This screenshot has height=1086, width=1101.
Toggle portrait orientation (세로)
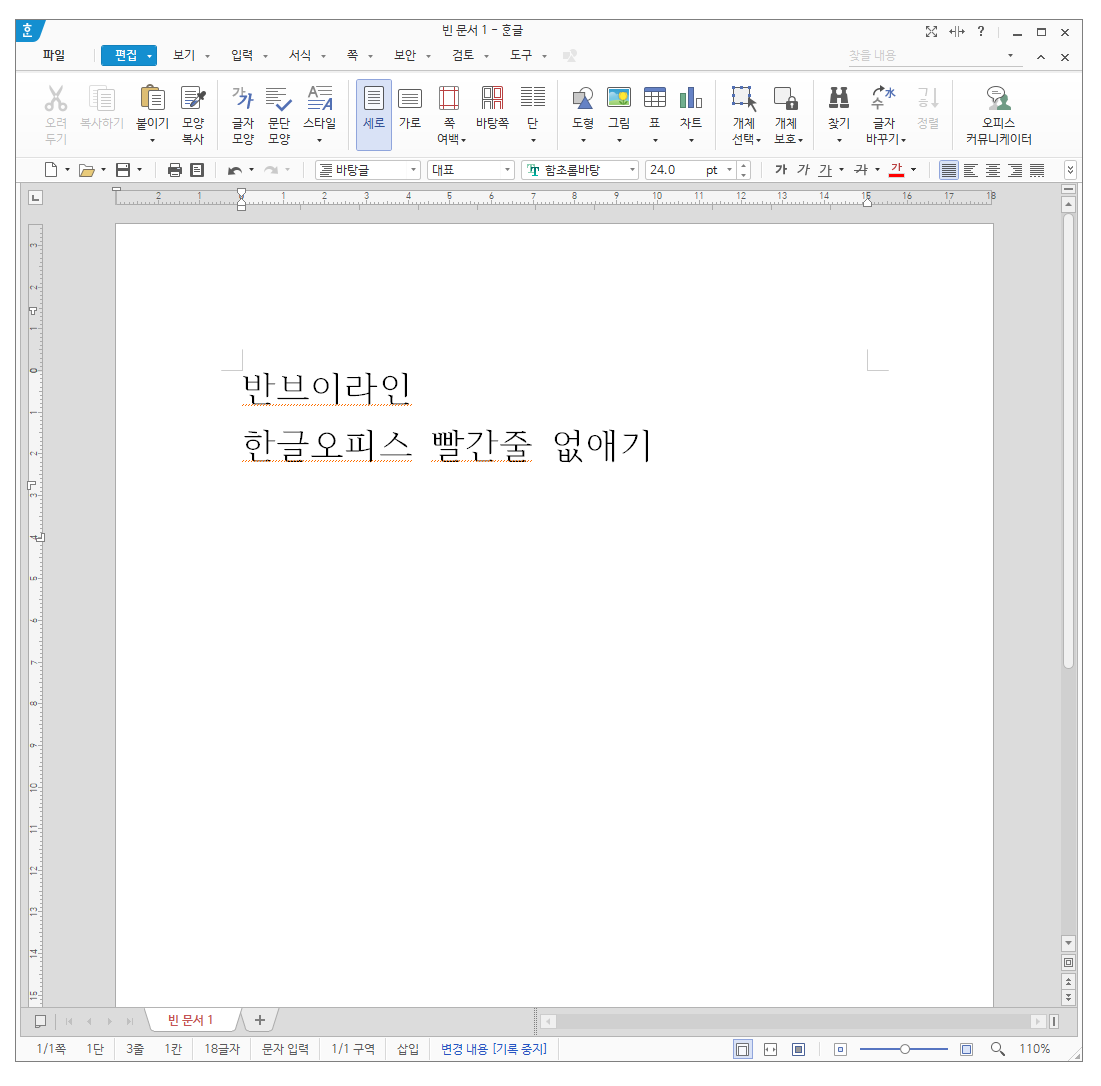coord(374,114)
